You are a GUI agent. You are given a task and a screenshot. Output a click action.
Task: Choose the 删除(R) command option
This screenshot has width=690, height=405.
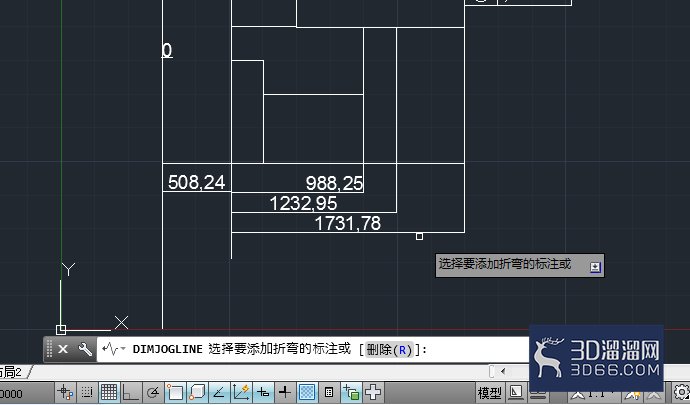pyautogui.click(x=389, y=350)
